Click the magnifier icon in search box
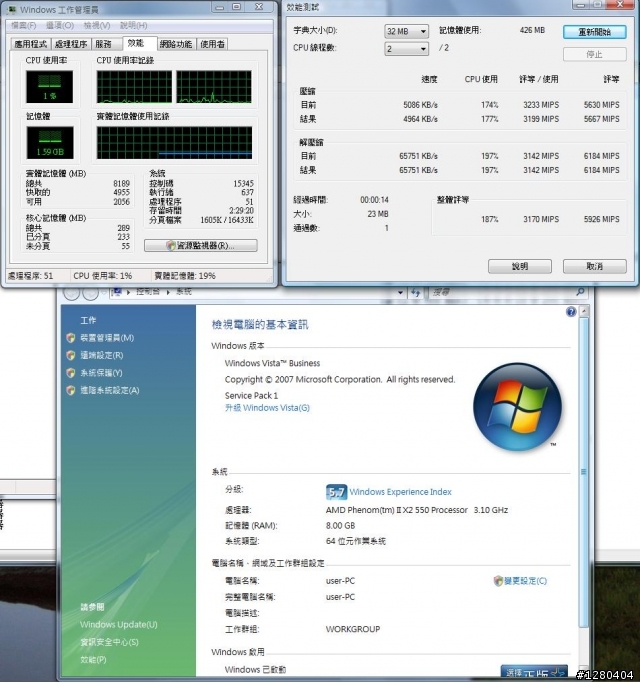The width and height of the screenshot is (640, 683). click(x=580, y=292)
